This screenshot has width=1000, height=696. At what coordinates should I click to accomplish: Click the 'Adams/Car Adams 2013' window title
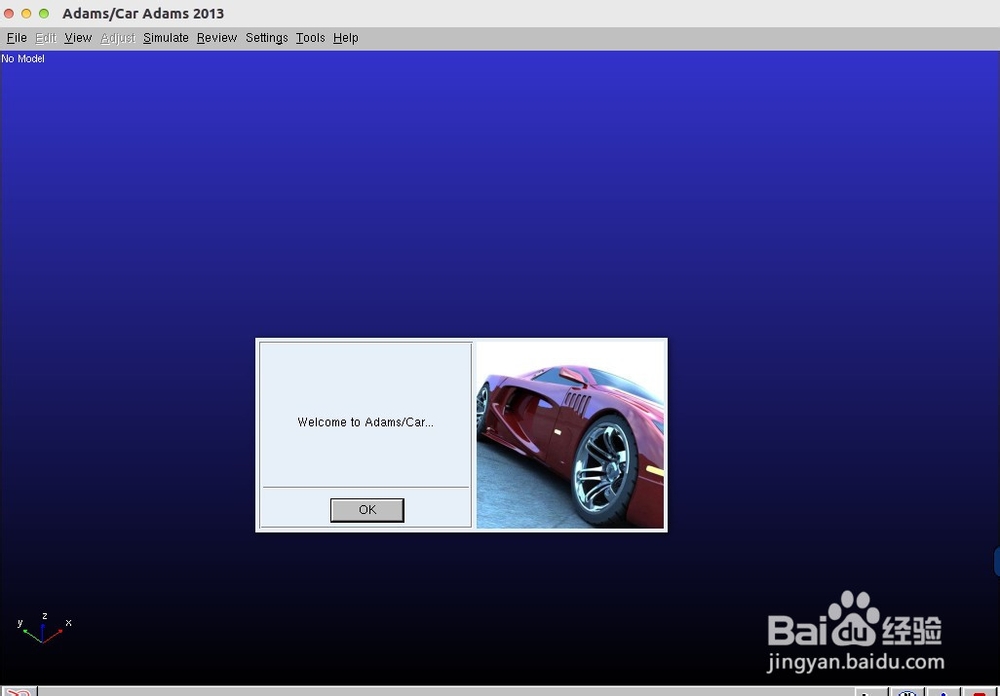pyautogui.click(x=143, y=13)
